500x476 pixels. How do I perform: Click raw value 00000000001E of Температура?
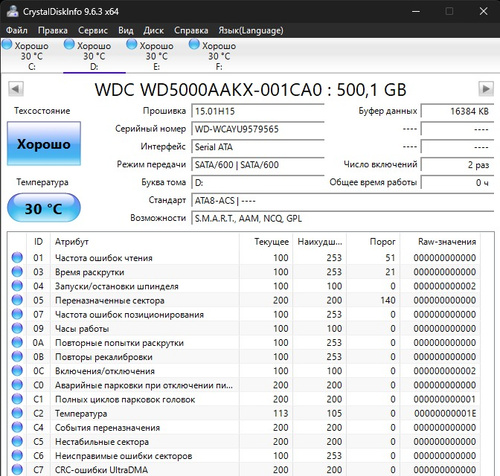coord(445,413)
